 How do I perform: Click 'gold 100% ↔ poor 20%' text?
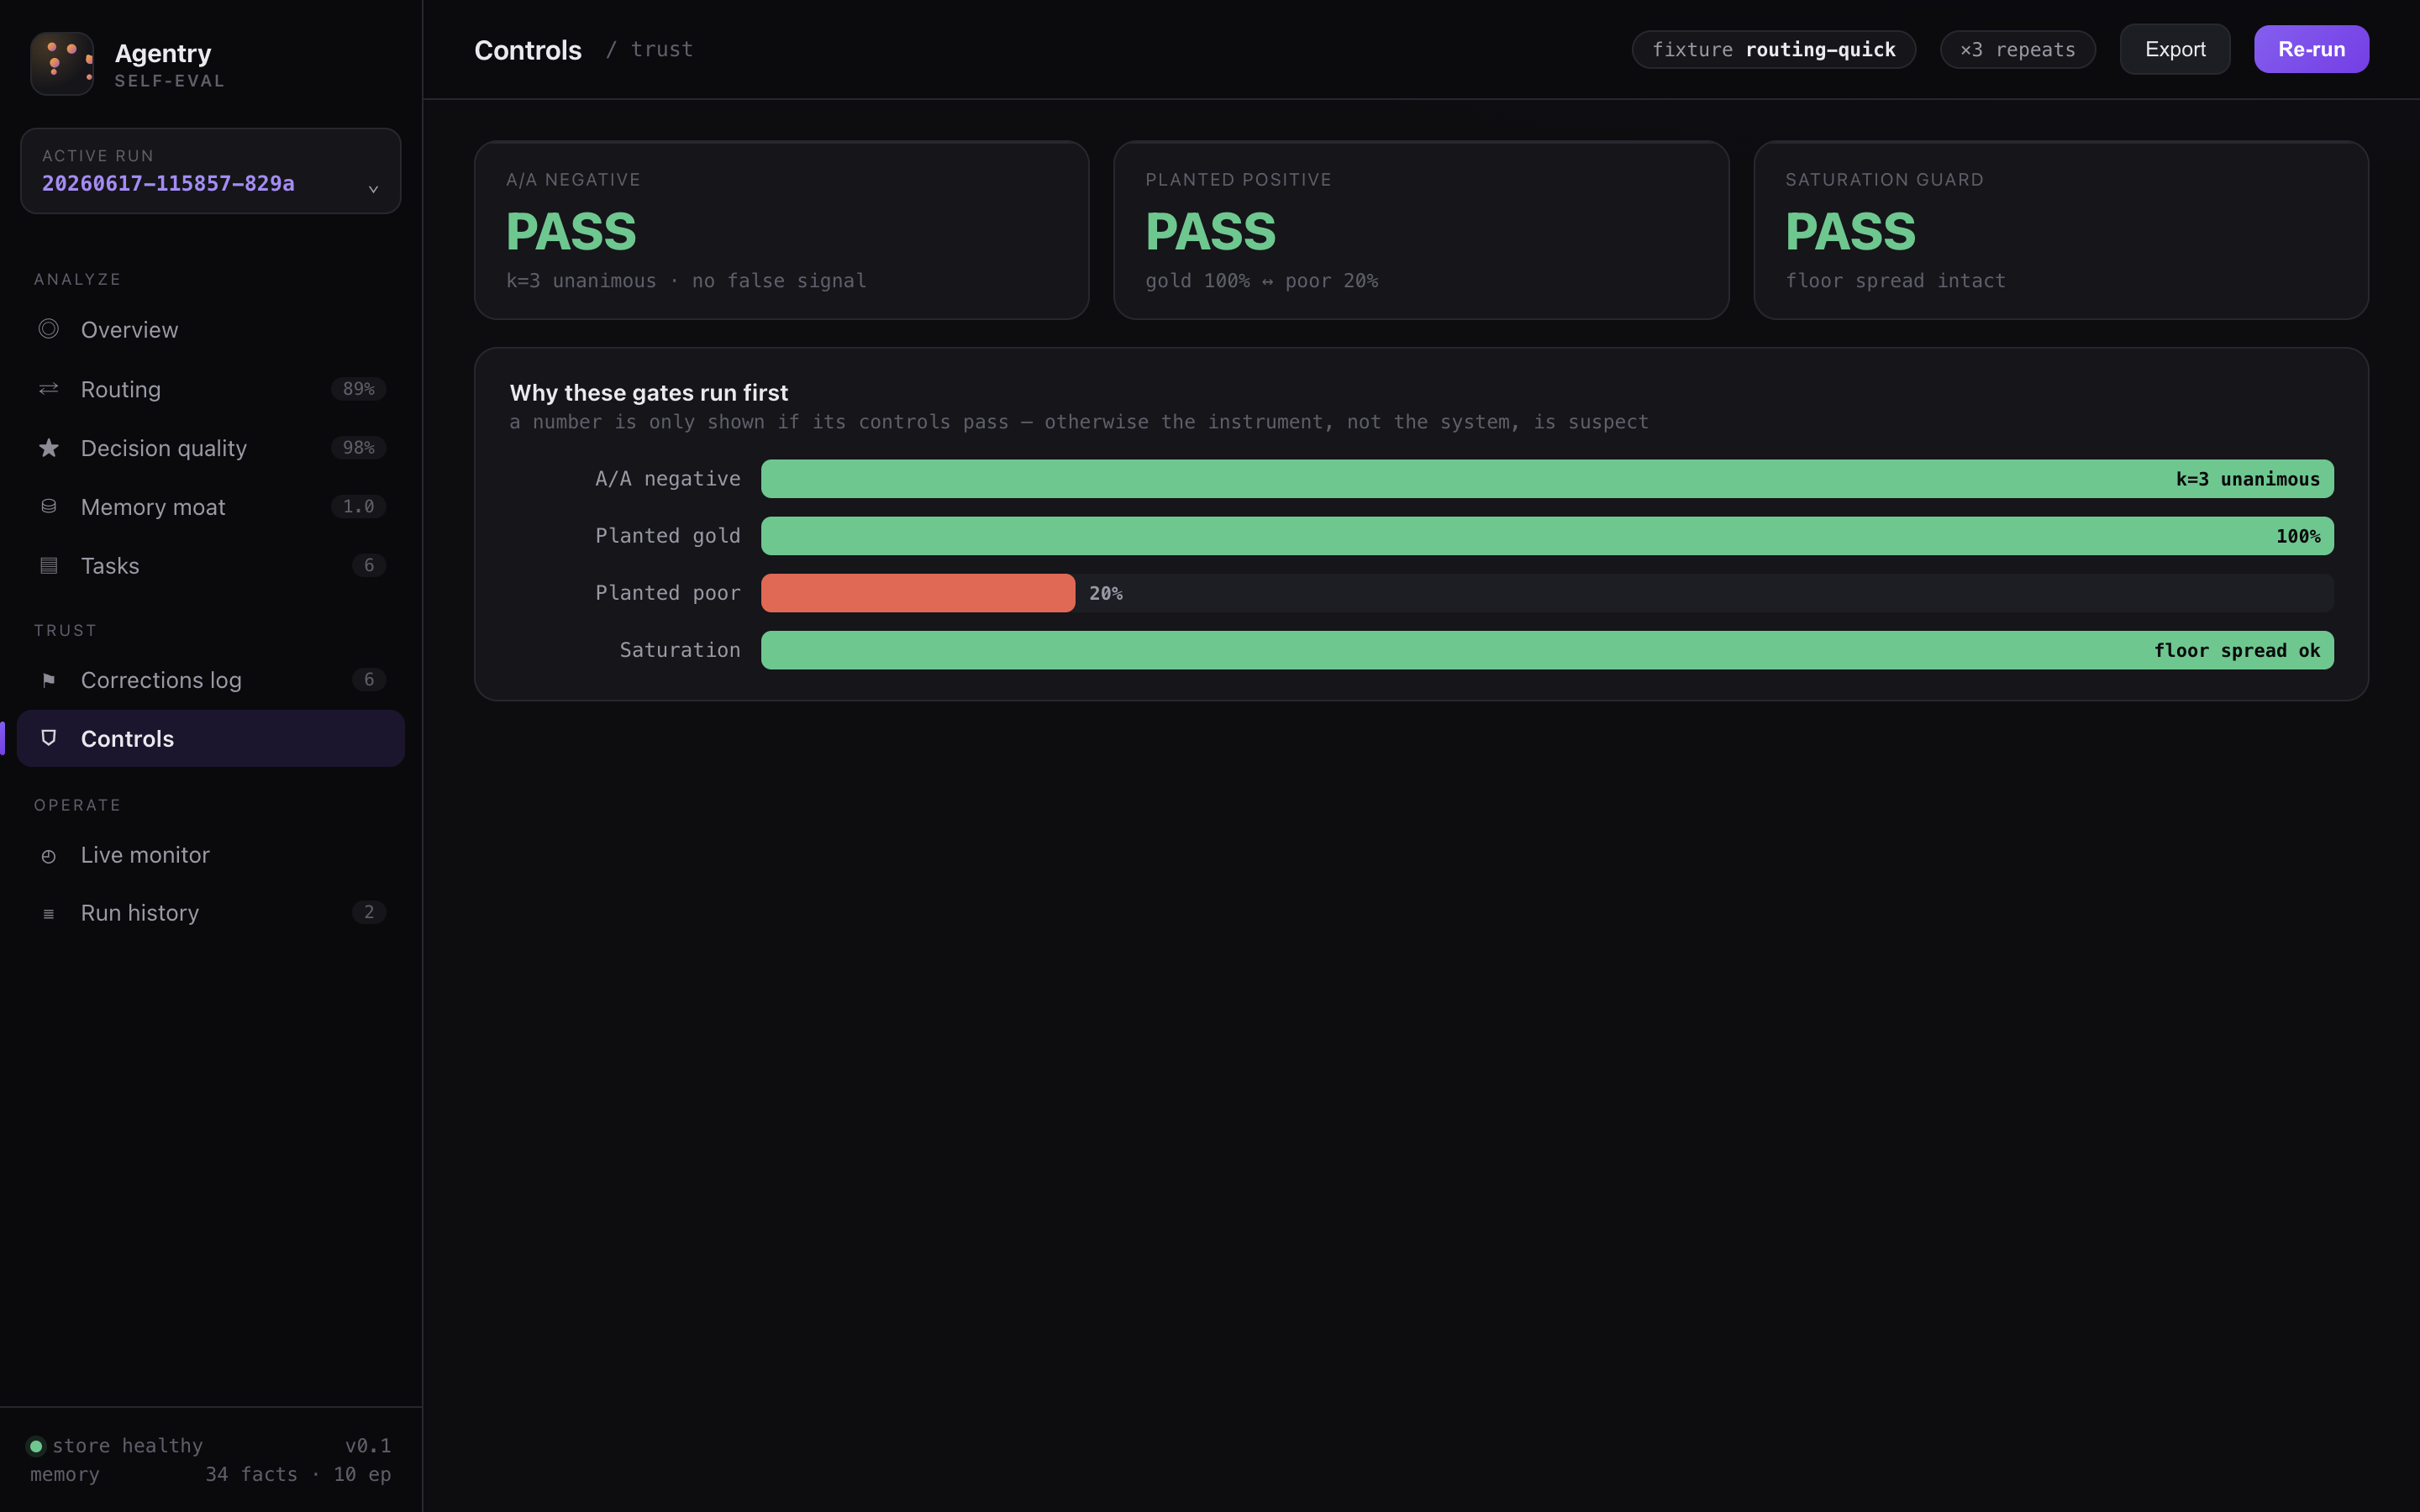(x=1262, y=281)
